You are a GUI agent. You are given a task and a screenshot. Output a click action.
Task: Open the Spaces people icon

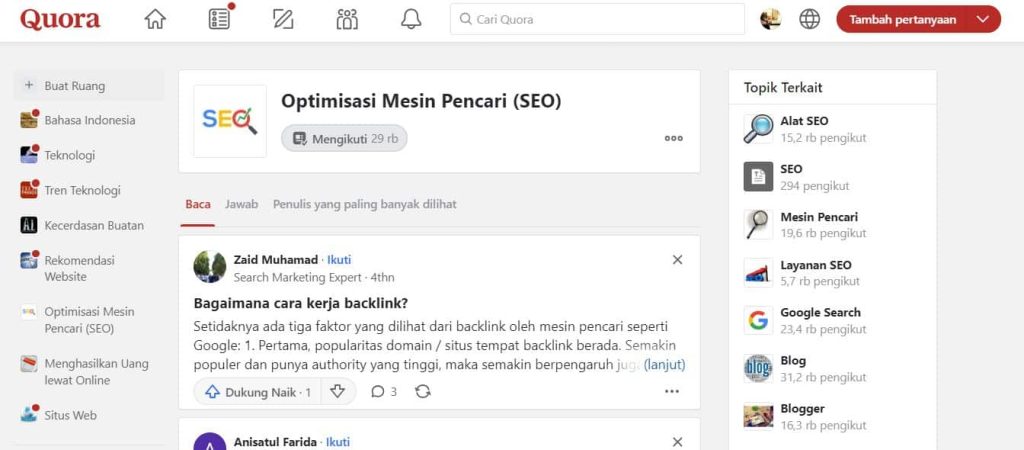point(347,19)
